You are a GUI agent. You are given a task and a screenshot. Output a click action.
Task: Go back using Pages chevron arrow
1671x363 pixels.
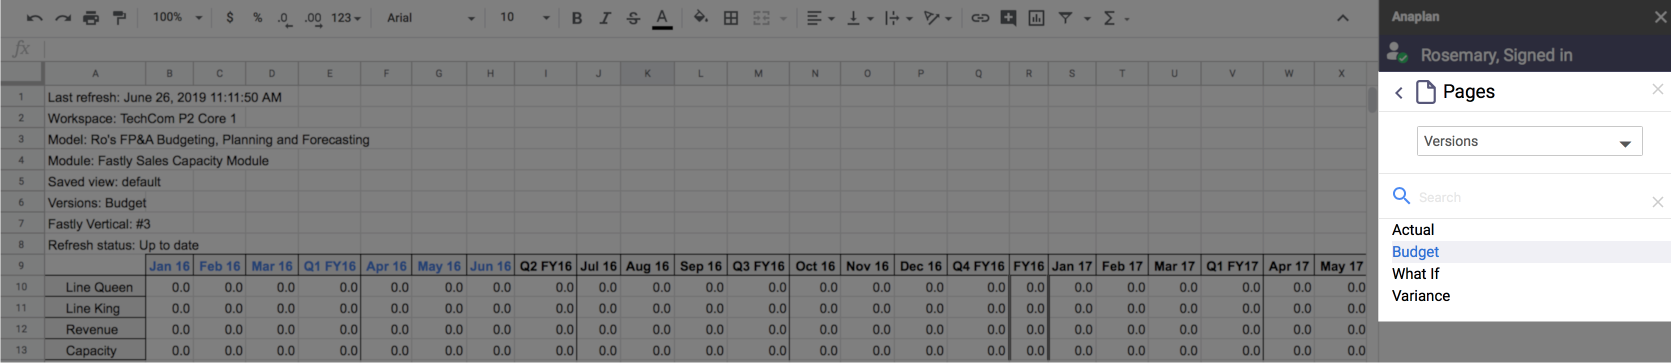click(1399, 93)
